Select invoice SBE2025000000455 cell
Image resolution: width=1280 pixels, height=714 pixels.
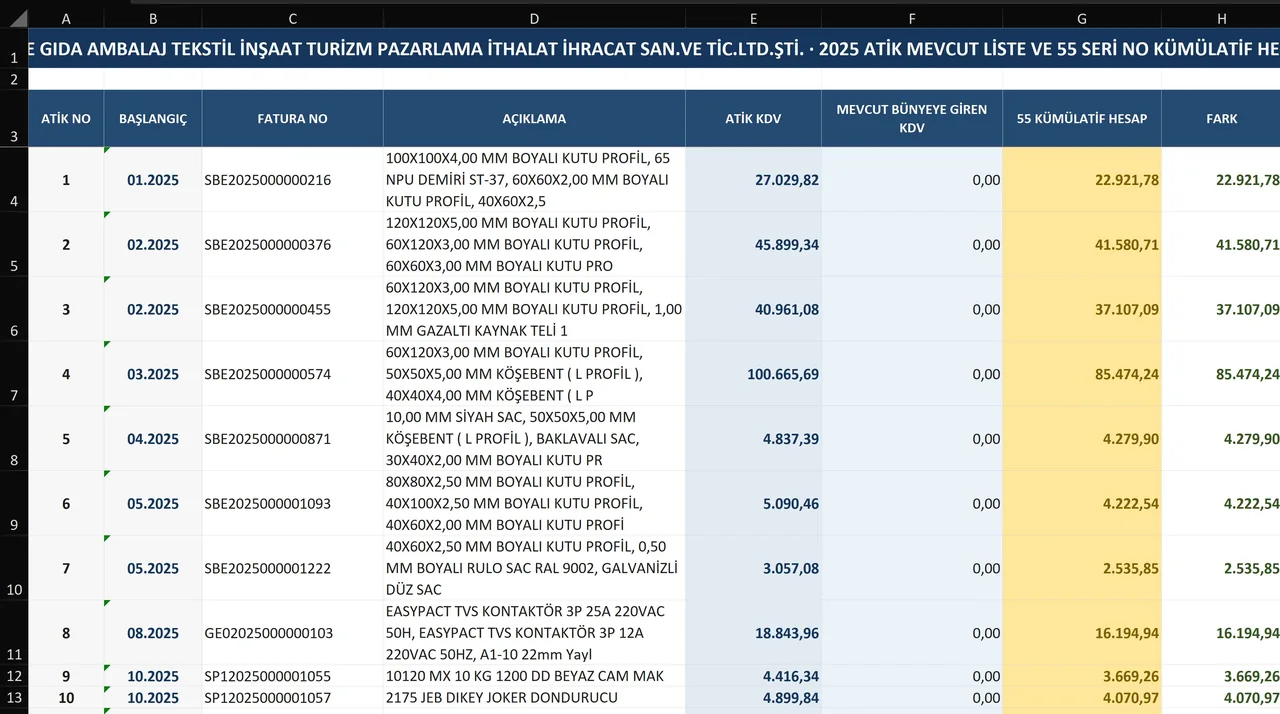292,310
